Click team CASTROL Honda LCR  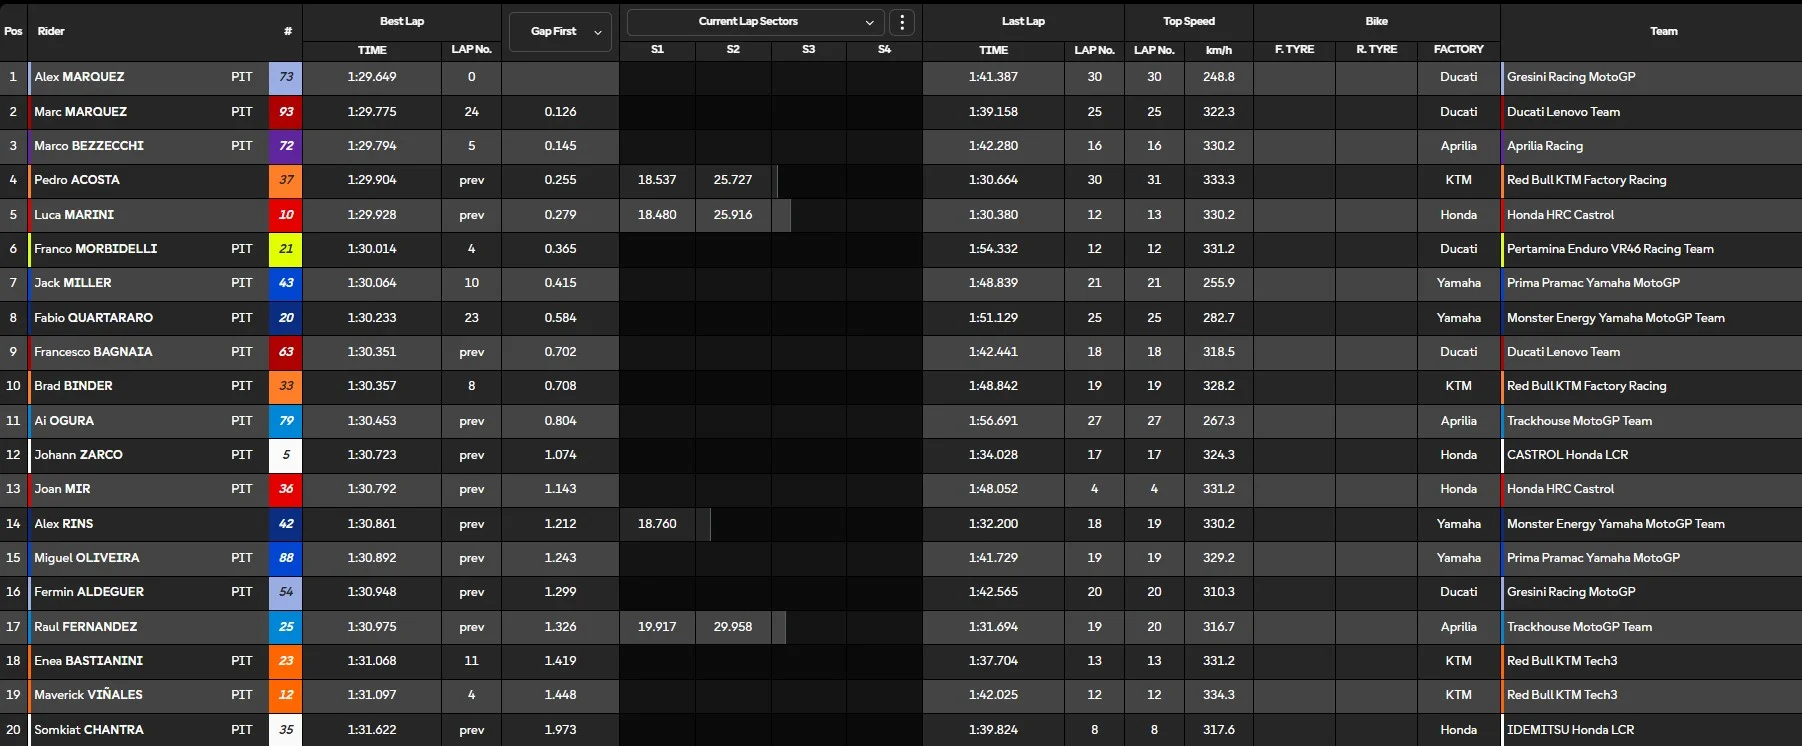1567,455
